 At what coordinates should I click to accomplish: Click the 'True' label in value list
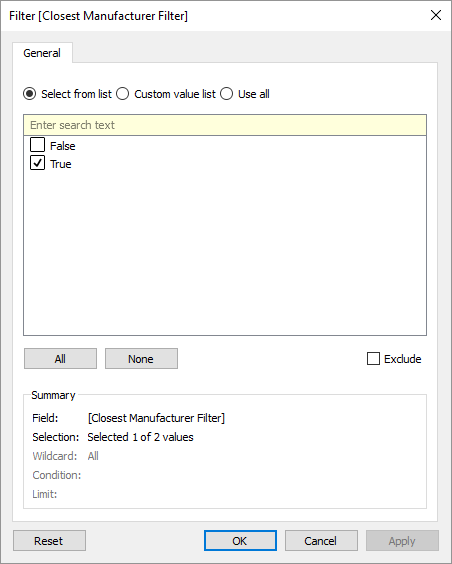61,164
